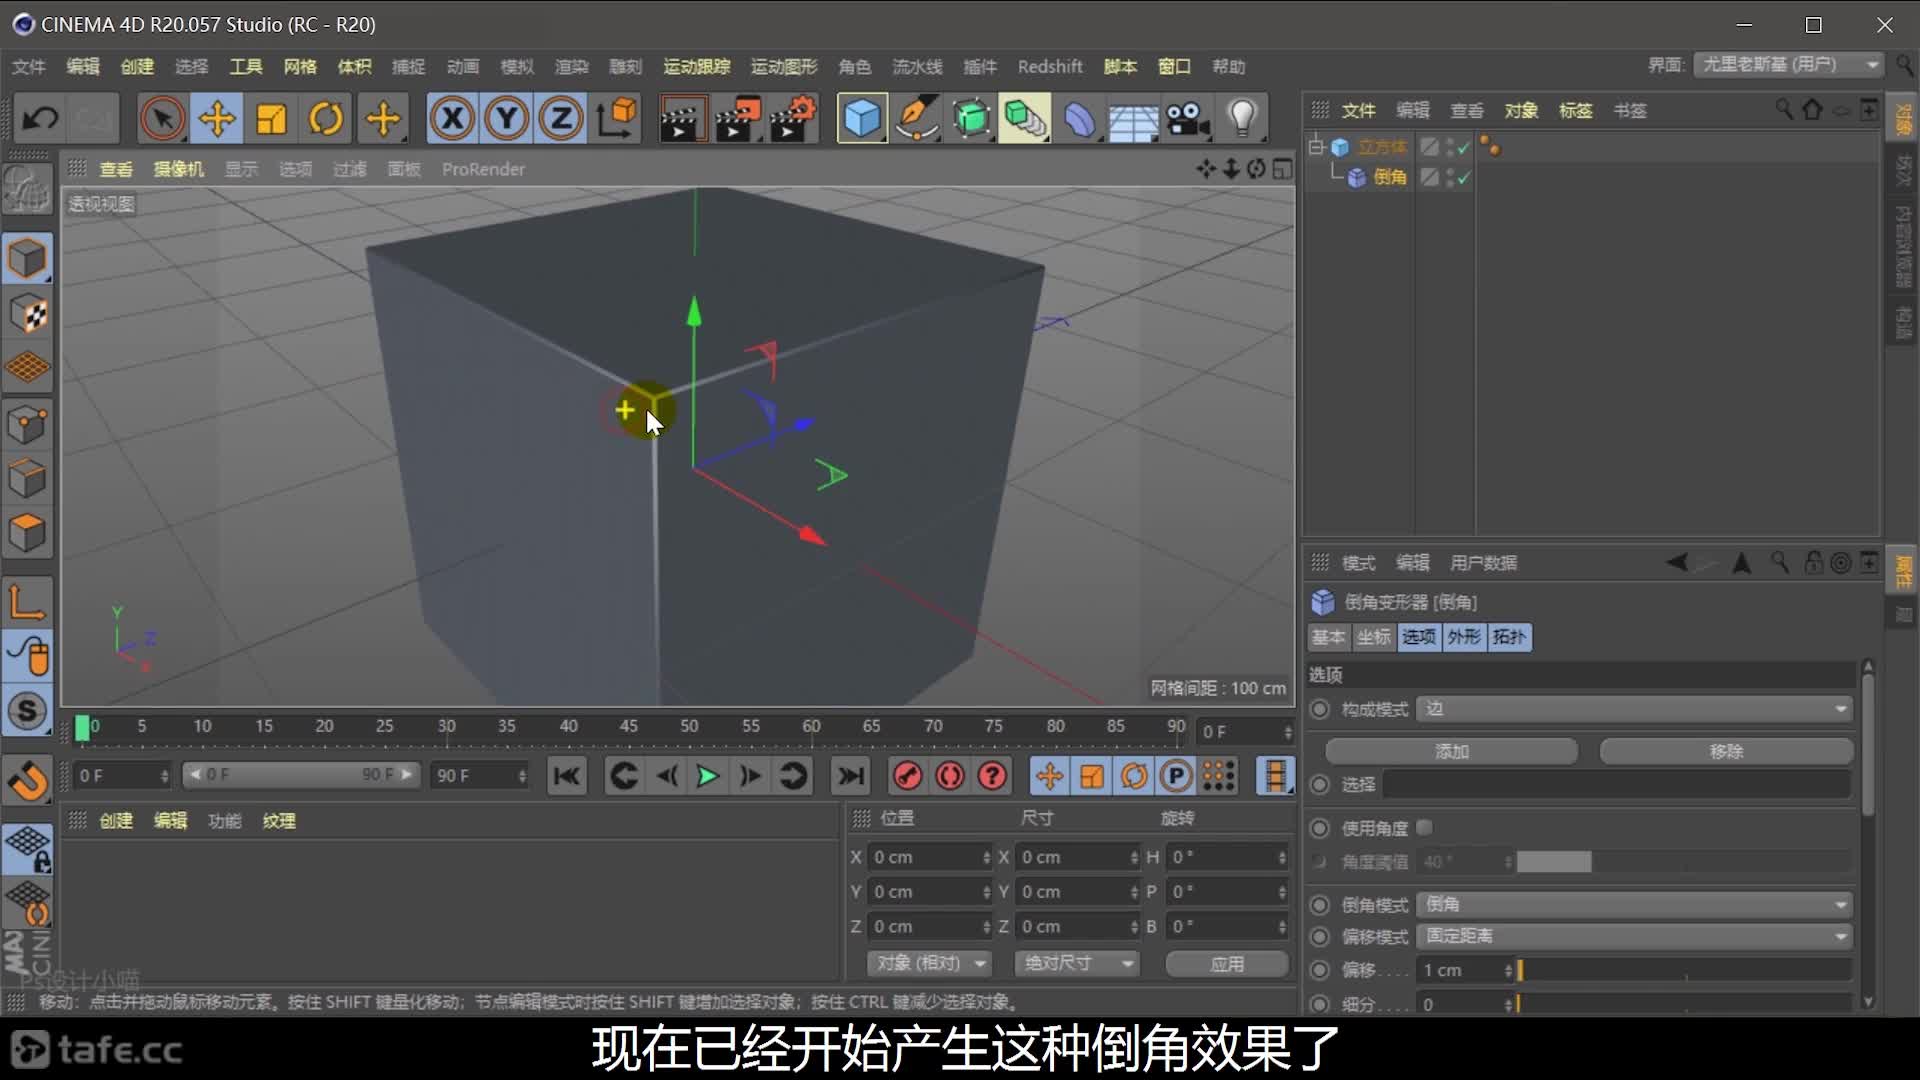Switch to 外形 tab
This screenshot has height=1080, width=1920.
pyautogui.click(x=1464, y=637)
